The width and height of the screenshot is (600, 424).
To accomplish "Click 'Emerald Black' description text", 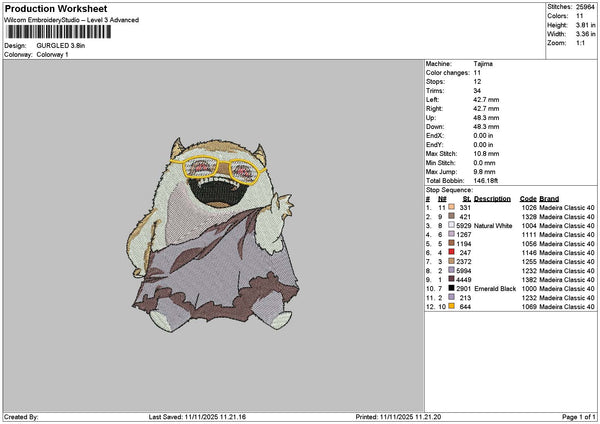I will click(495, 289).
